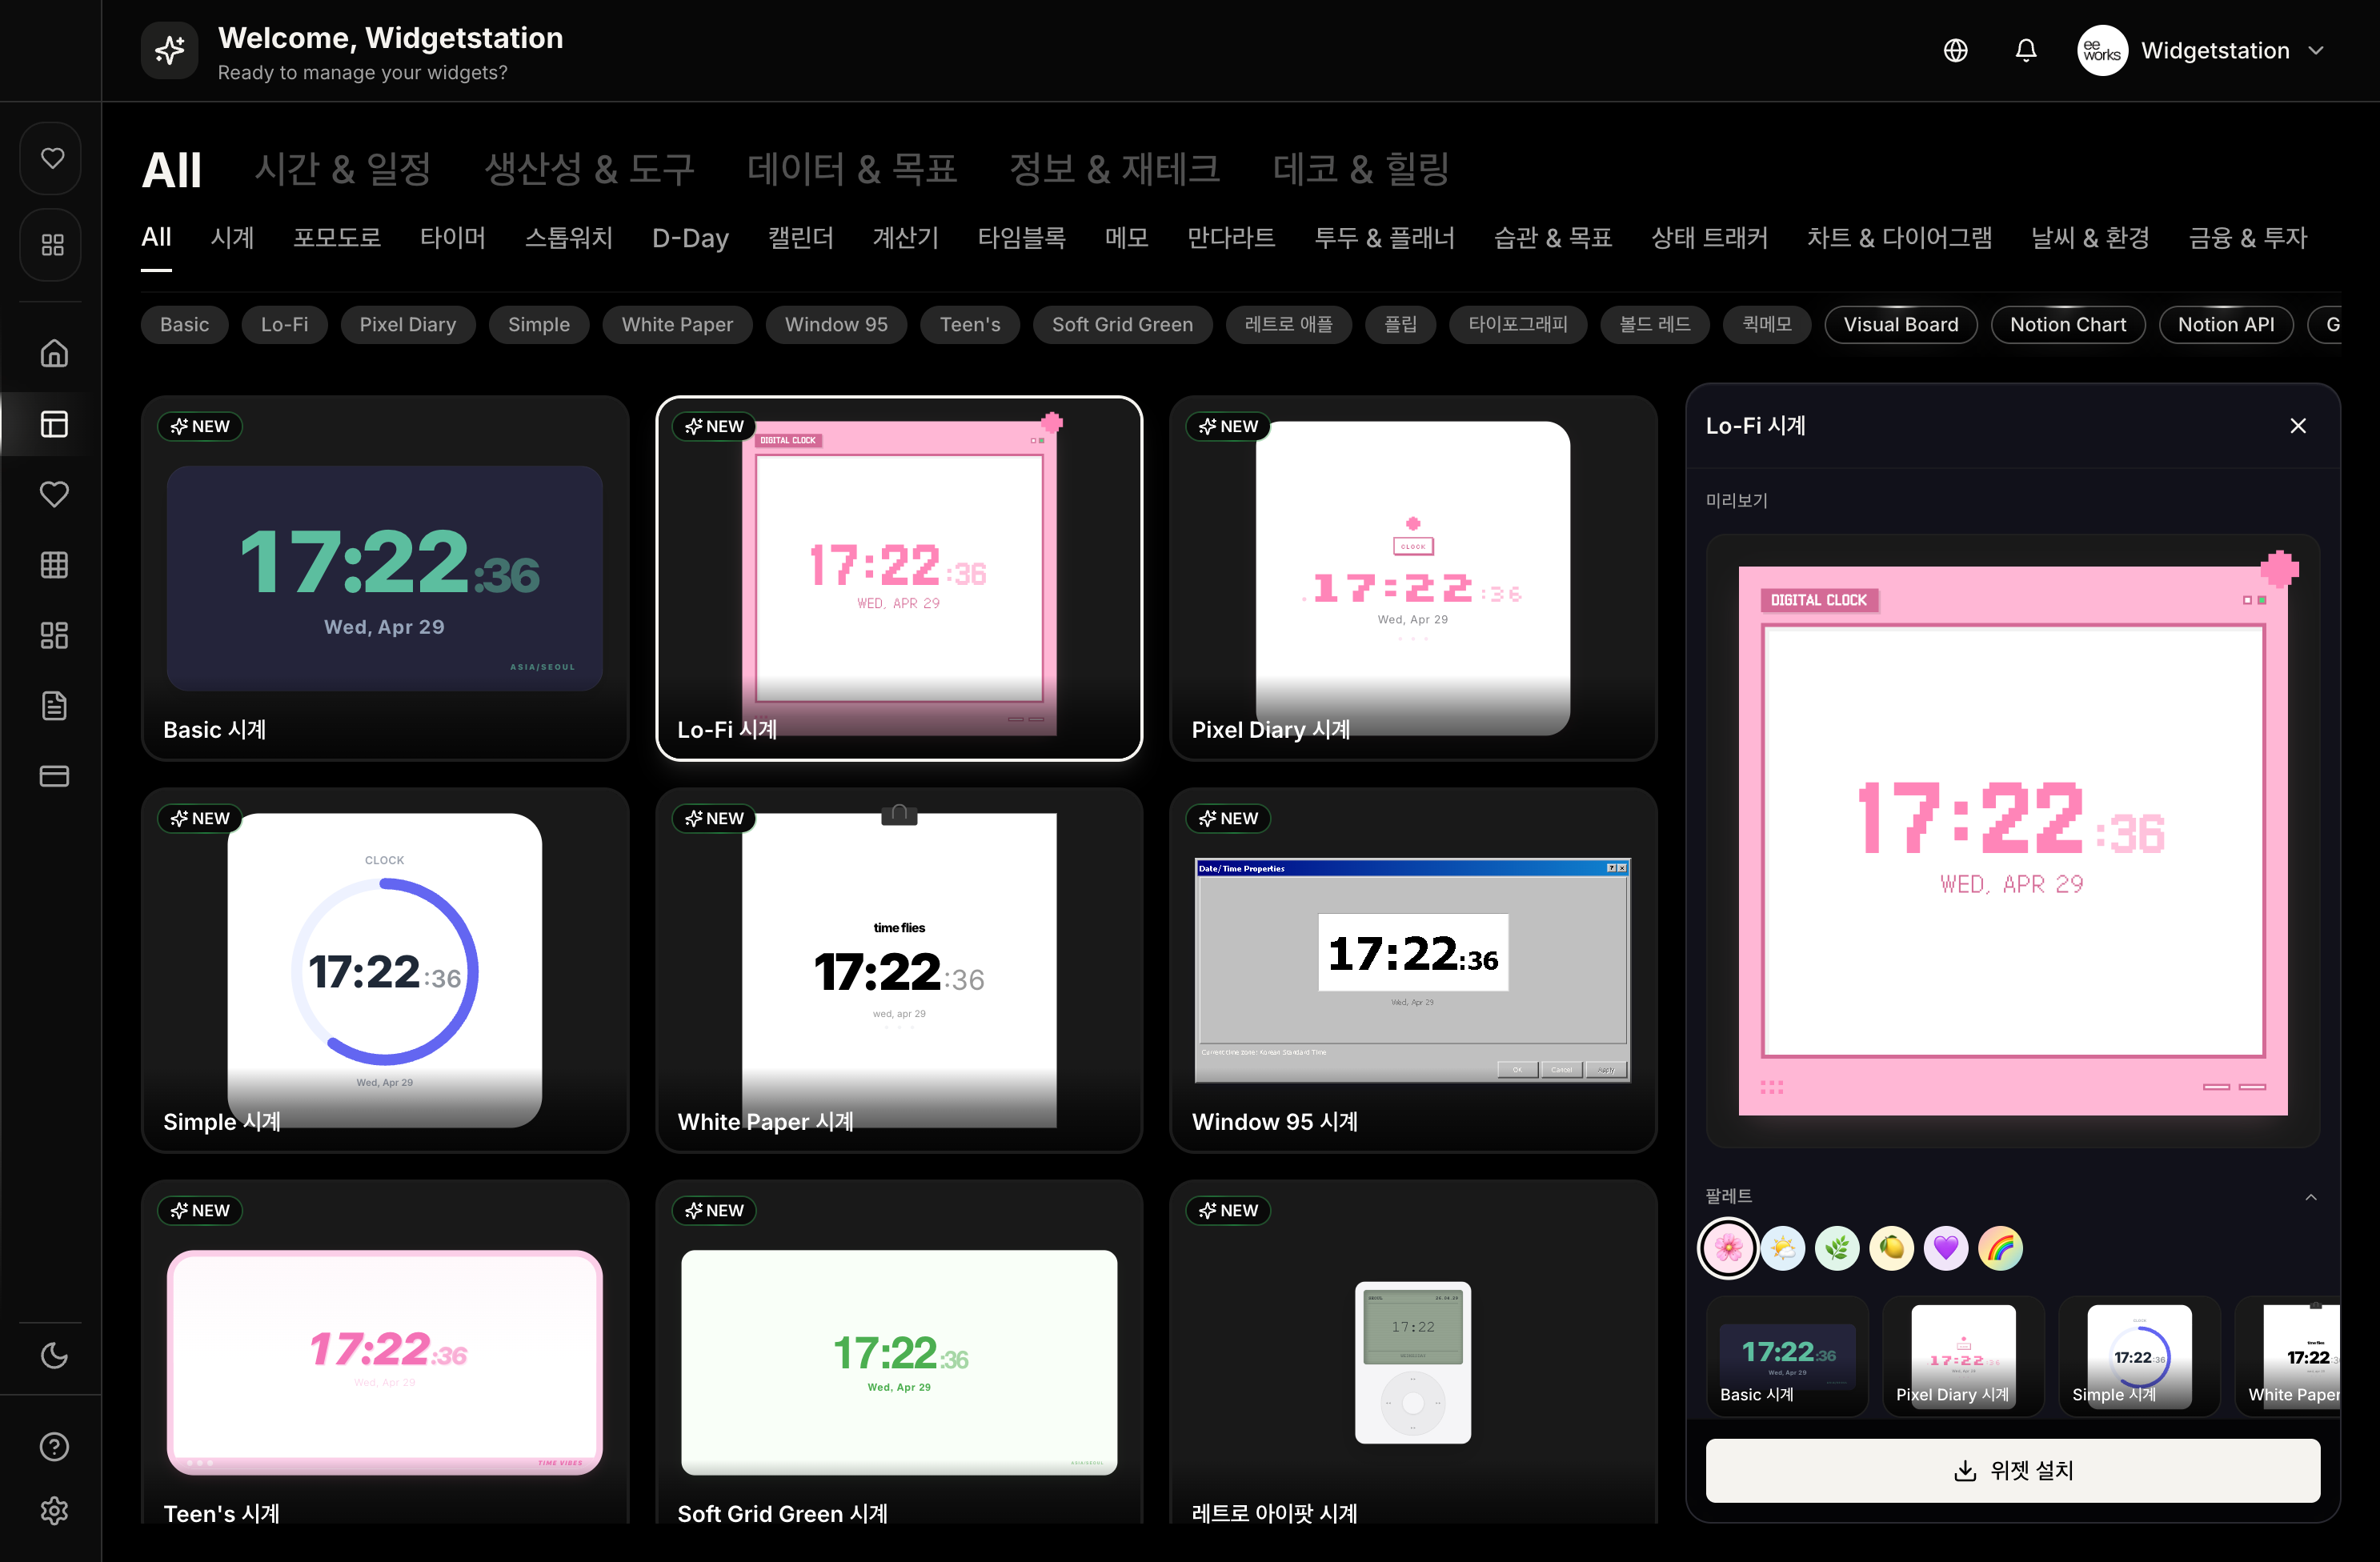Click the sparkle logo icon in header
Screen dimensions: 2380x1562
pyautogui.click(x=169, y=50)
